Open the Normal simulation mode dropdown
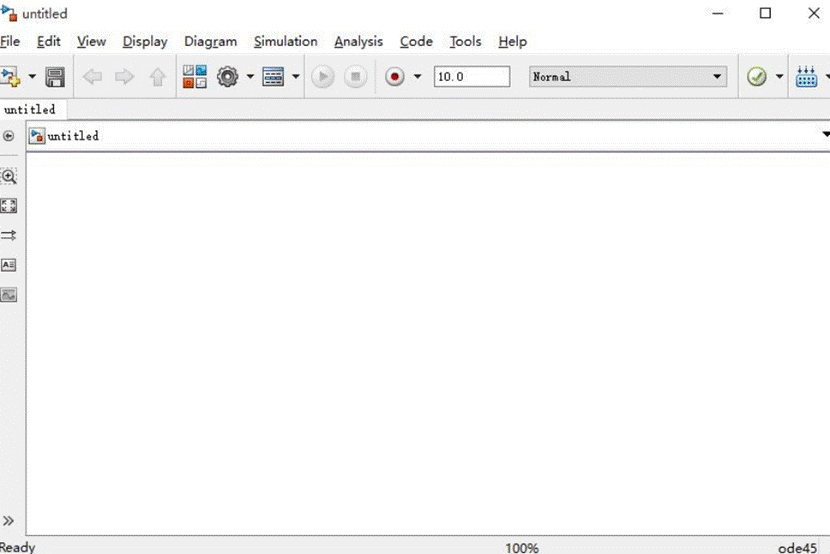Viewport: 830px width, 554px height. click(x=627, y=77)
